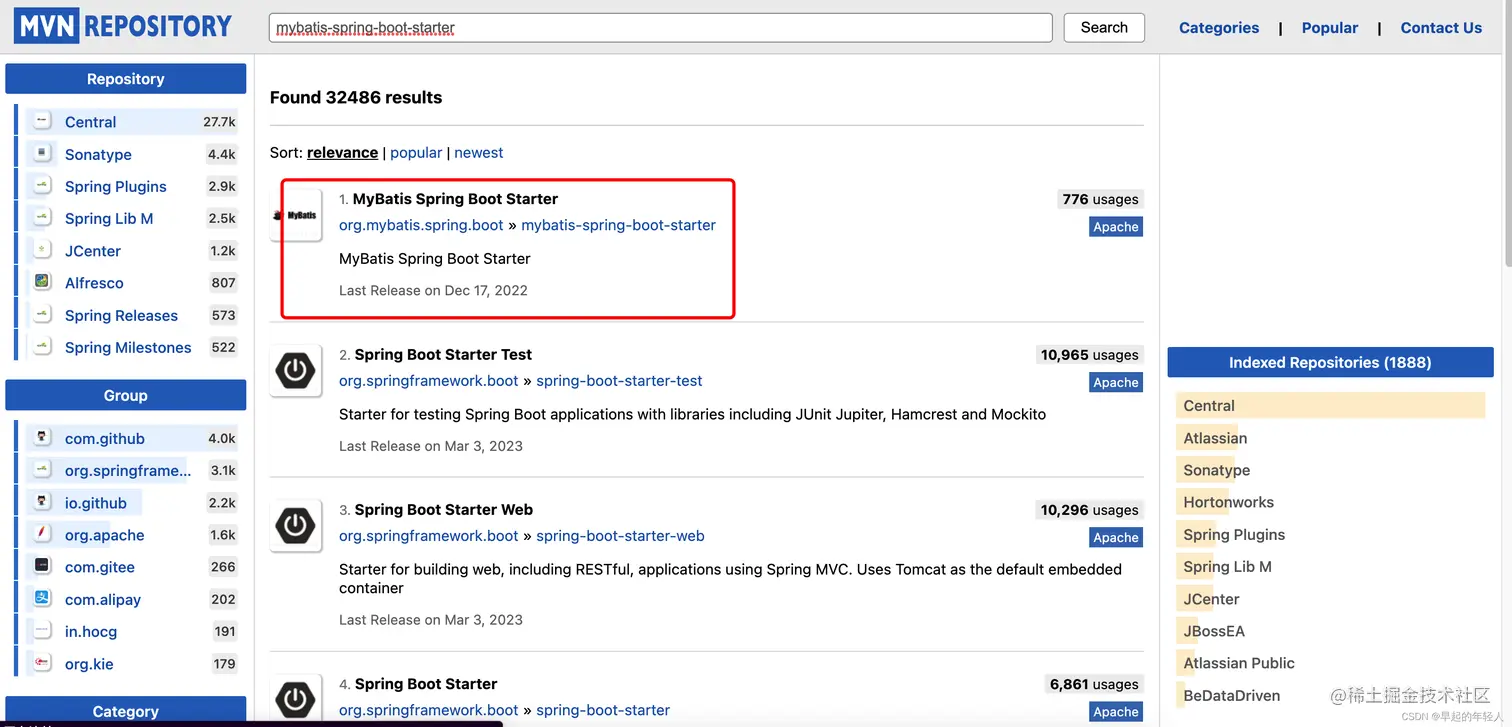
Task: Click the com.alipay group icon
Action: coord(42,598)
